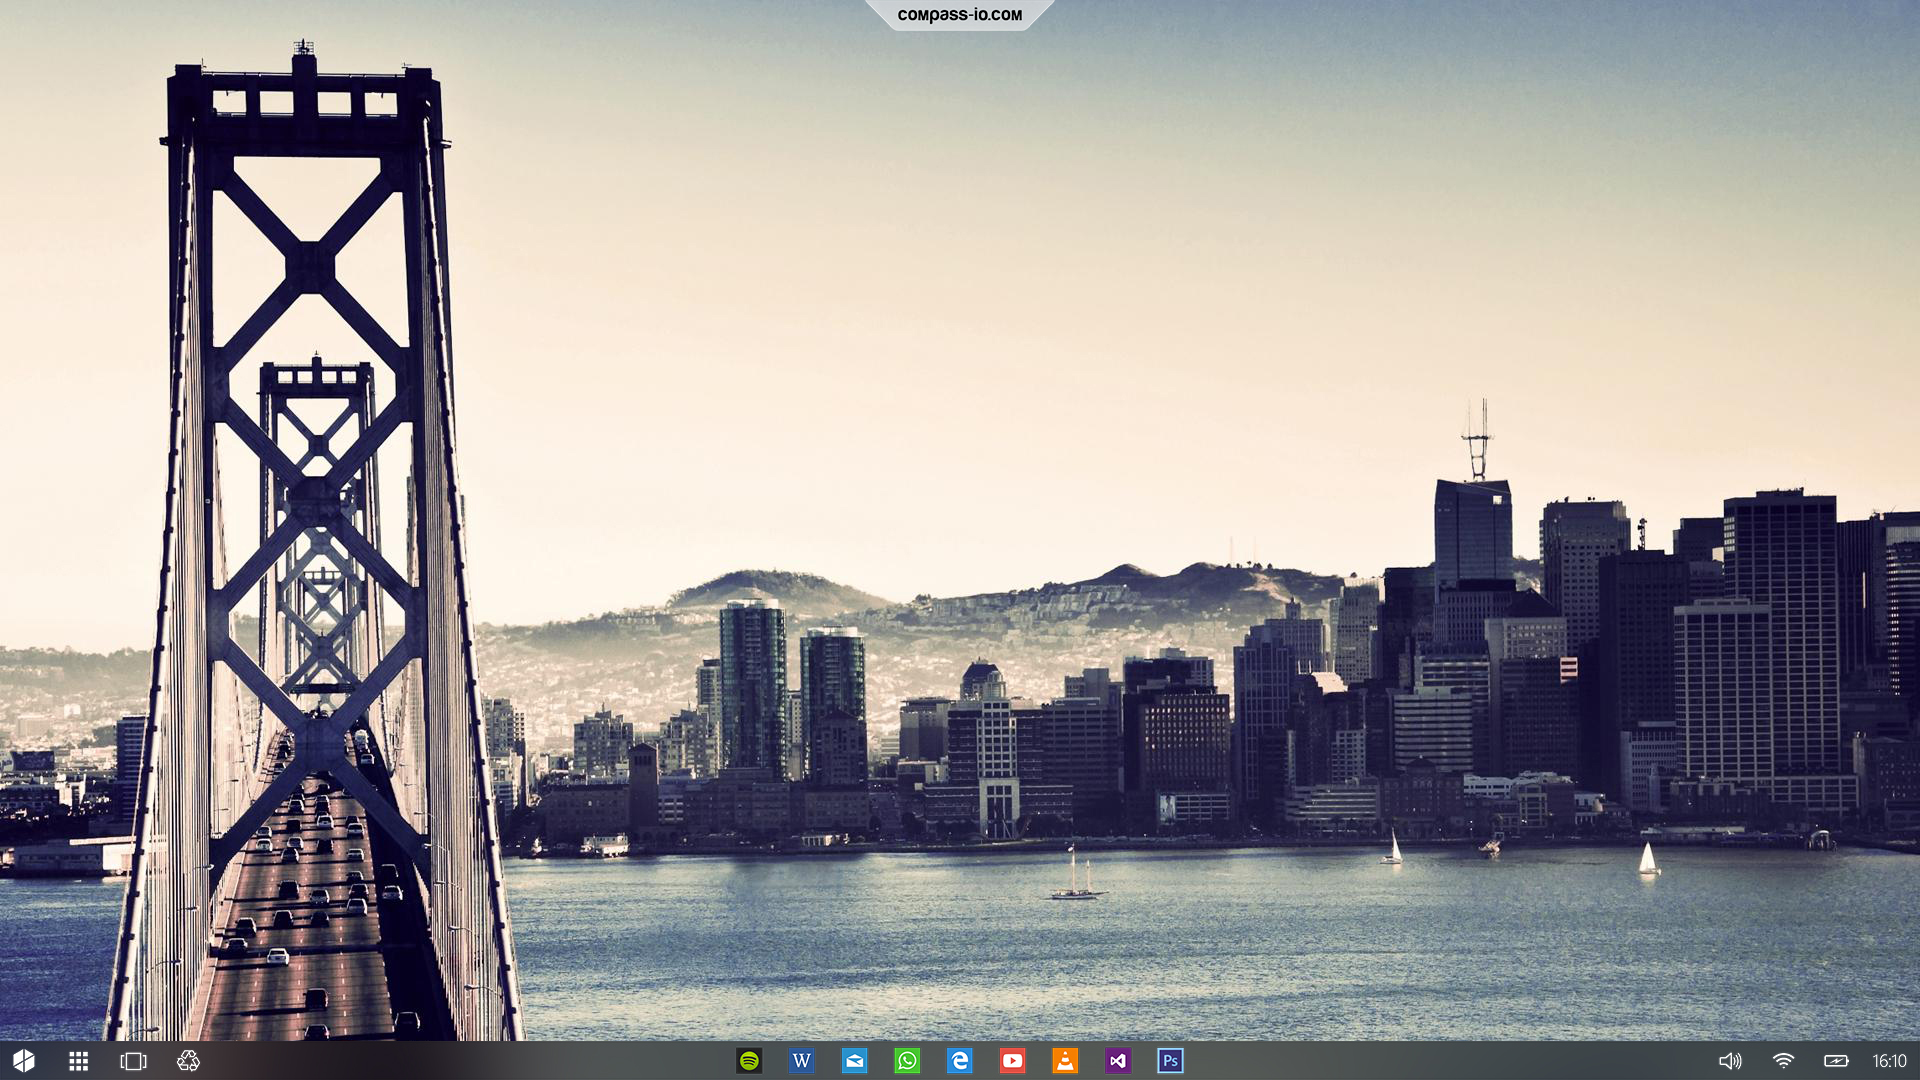Click the compass-io.com tab at top
Image resolution: width=1920 pixels, height=1080 pixels.
click(x=960, y=15)
